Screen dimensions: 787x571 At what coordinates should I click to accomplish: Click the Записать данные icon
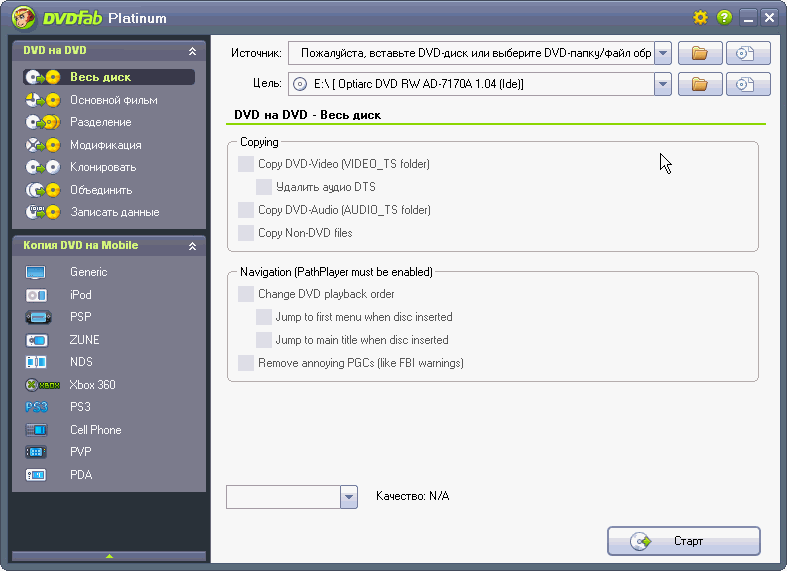(x=43, y=212)
